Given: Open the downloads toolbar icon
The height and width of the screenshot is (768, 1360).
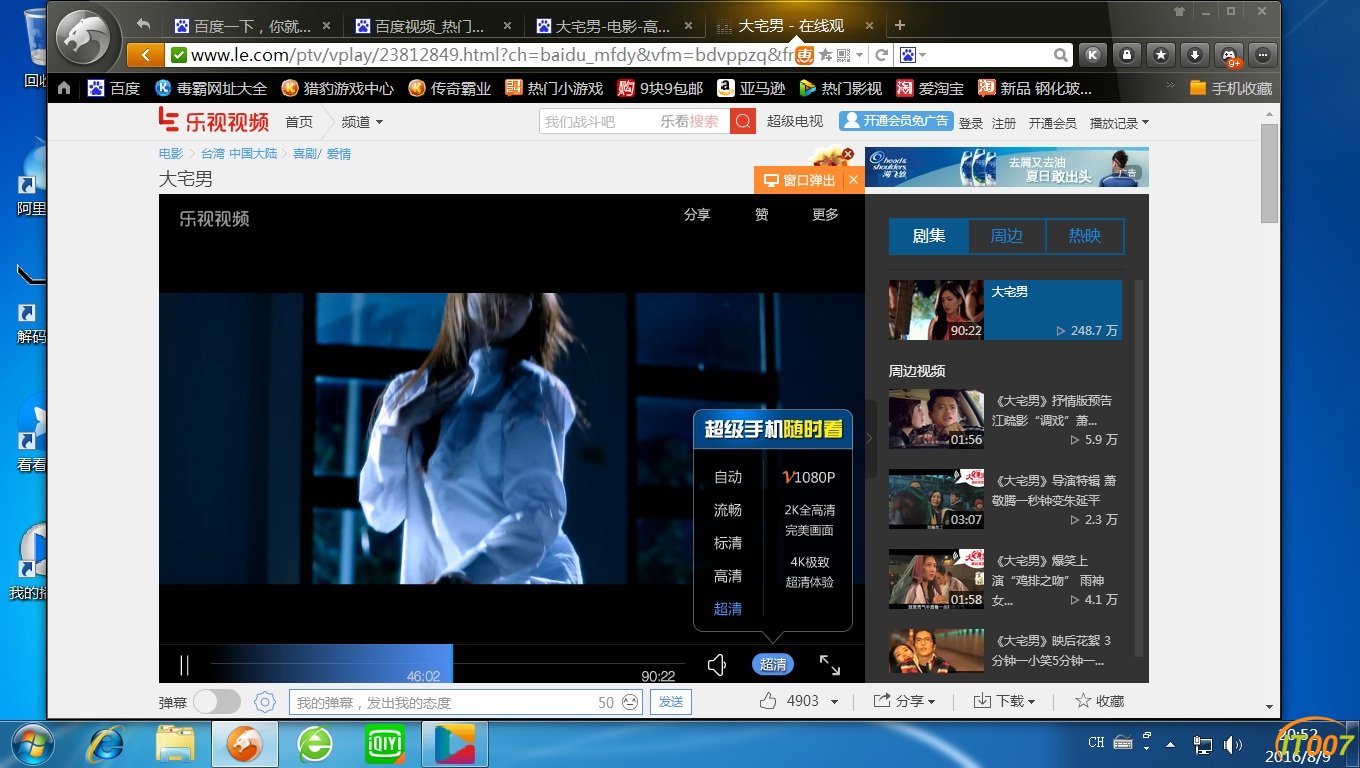Looking at the screenshot, I should pos(1195,55).
